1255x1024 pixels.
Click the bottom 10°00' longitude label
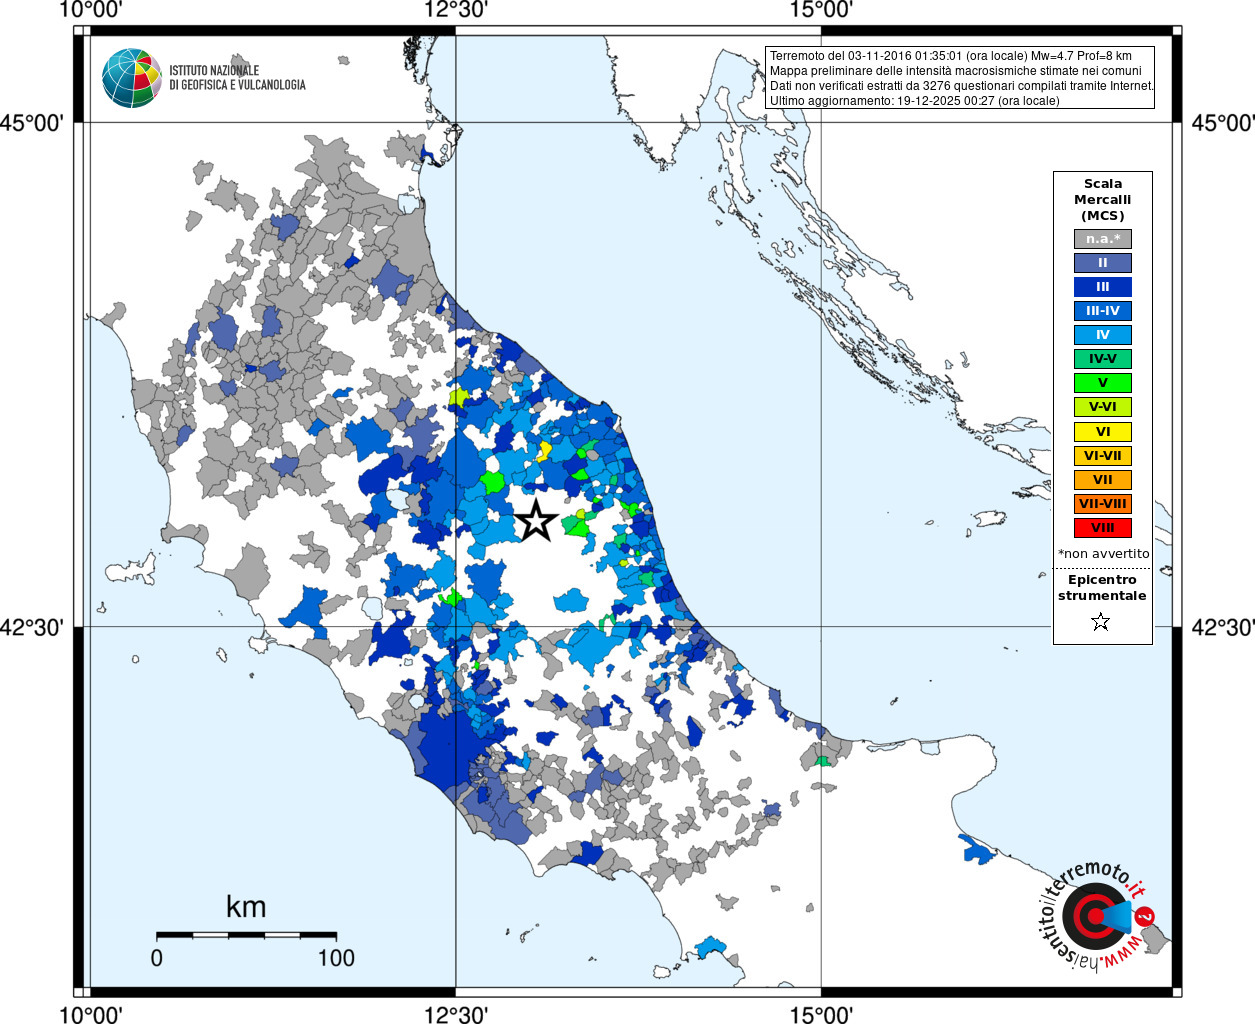91,1015
